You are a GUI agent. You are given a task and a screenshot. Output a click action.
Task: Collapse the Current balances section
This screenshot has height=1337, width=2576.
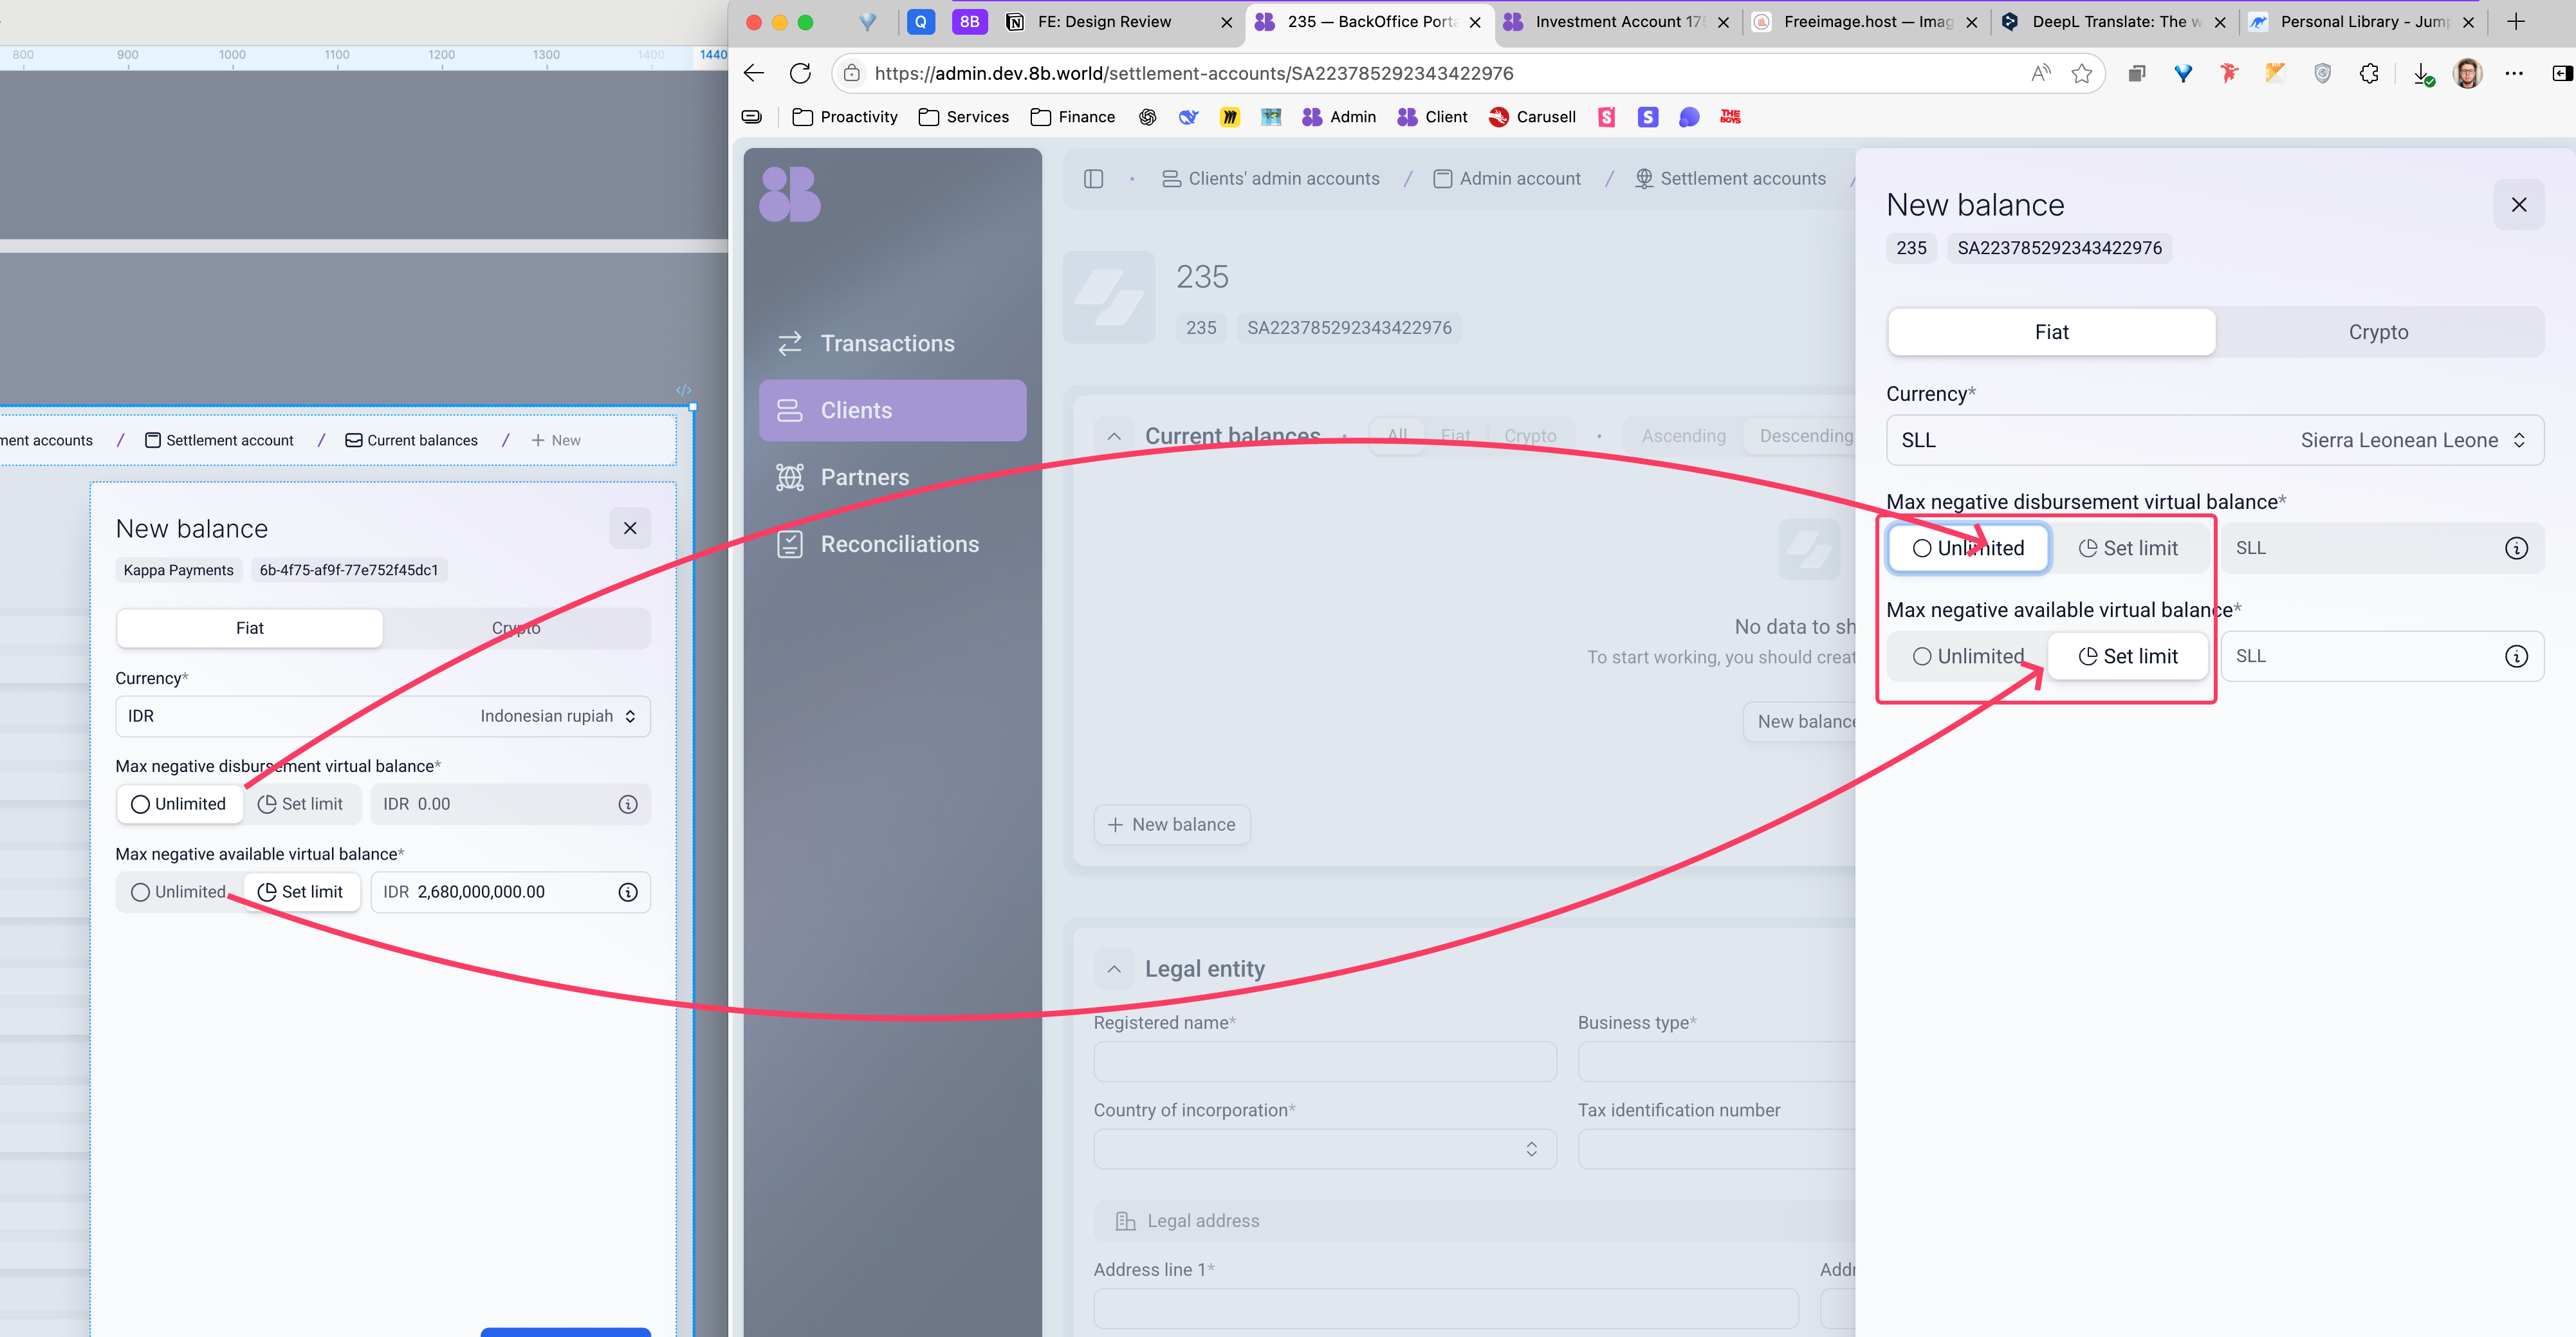point(1114,436)
